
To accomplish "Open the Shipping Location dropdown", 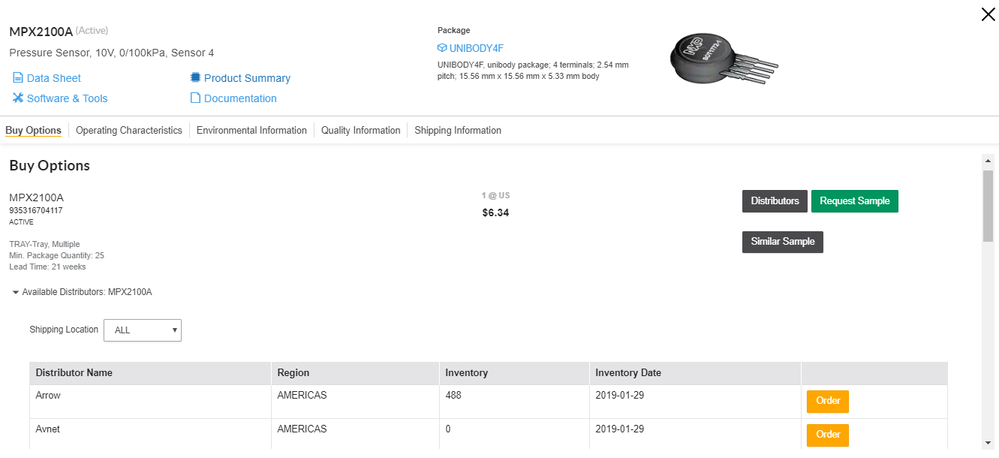I will (x=143, y=330).
